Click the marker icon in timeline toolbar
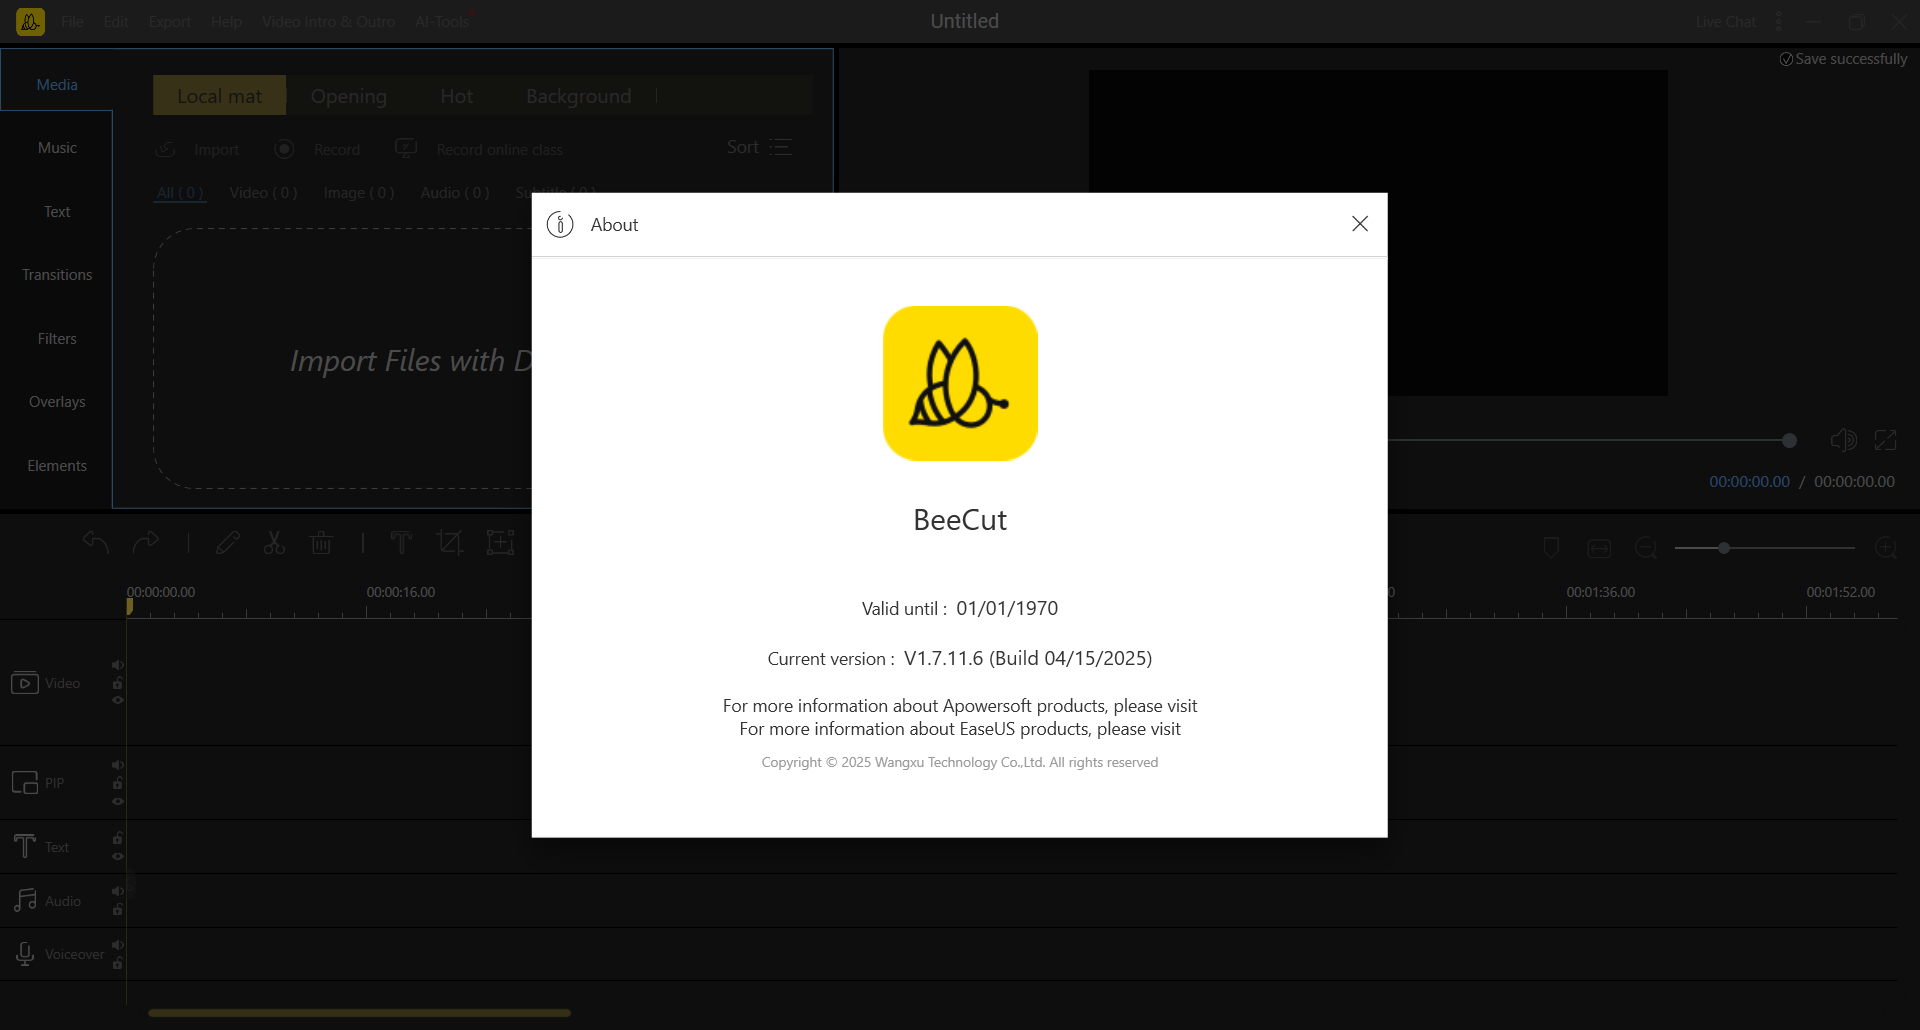The width and height of the screenshot is (1920, 1030). pos(1551,548)
